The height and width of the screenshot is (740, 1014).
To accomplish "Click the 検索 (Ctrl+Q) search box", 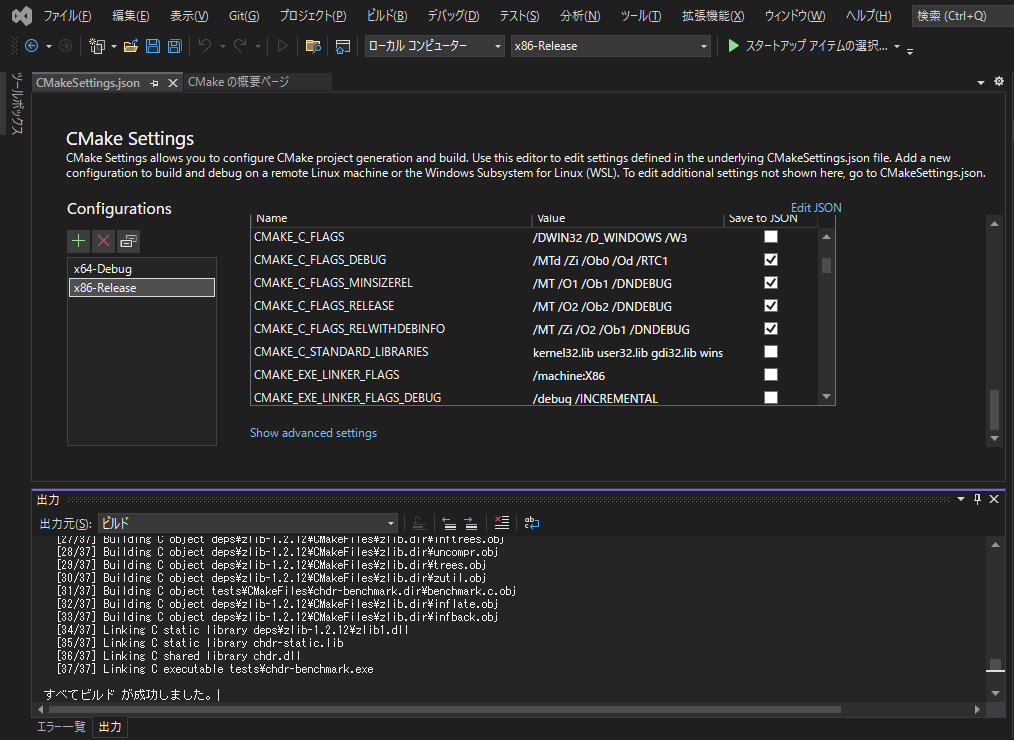I will [x=956, y=16].
